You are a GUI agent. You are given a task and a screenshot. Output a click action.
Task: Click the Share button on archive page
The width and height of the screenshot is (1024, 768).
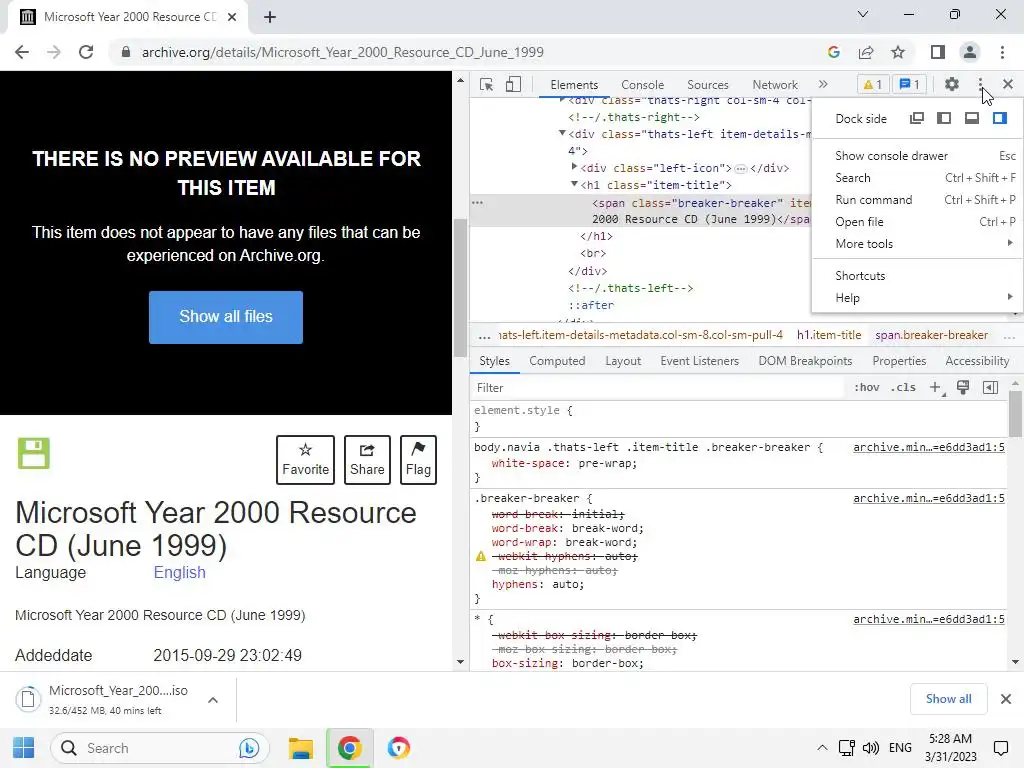coord(367,460)
